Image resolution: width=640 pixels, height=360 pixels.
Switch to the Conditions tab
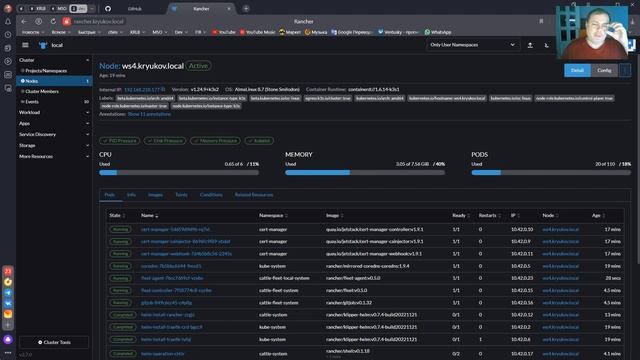(x=211, y=195)
